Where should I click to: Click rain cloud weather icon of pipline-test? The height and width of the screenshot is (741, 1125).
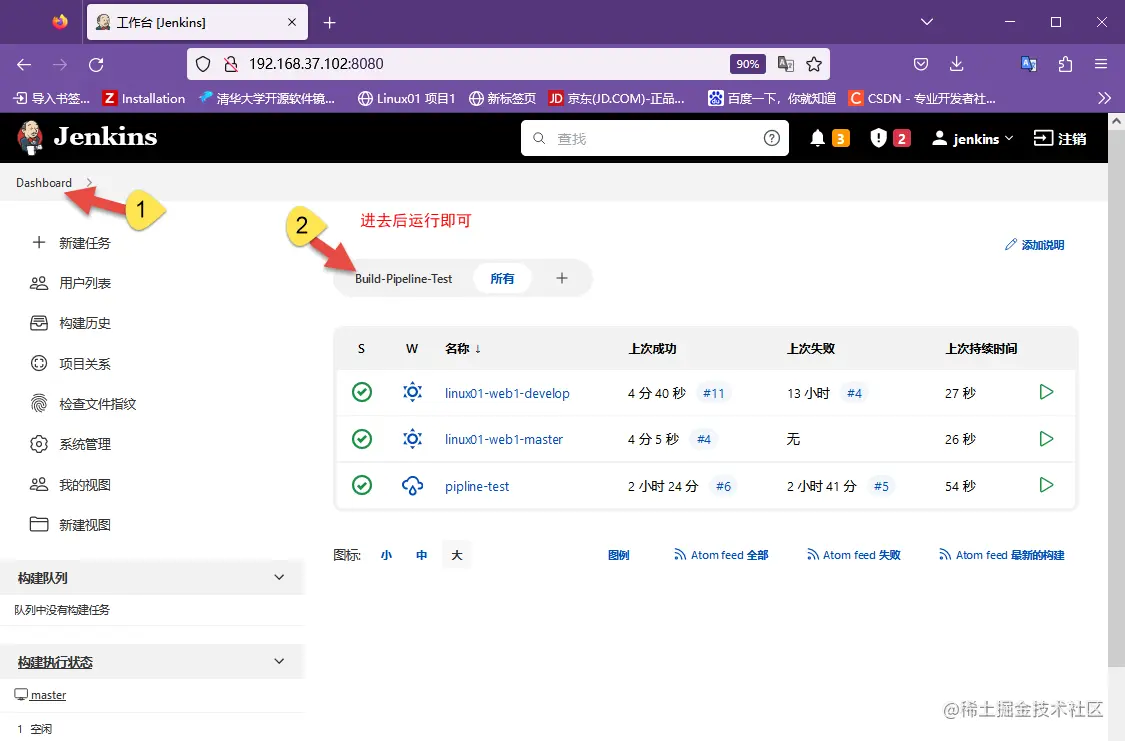click(412, 486)
